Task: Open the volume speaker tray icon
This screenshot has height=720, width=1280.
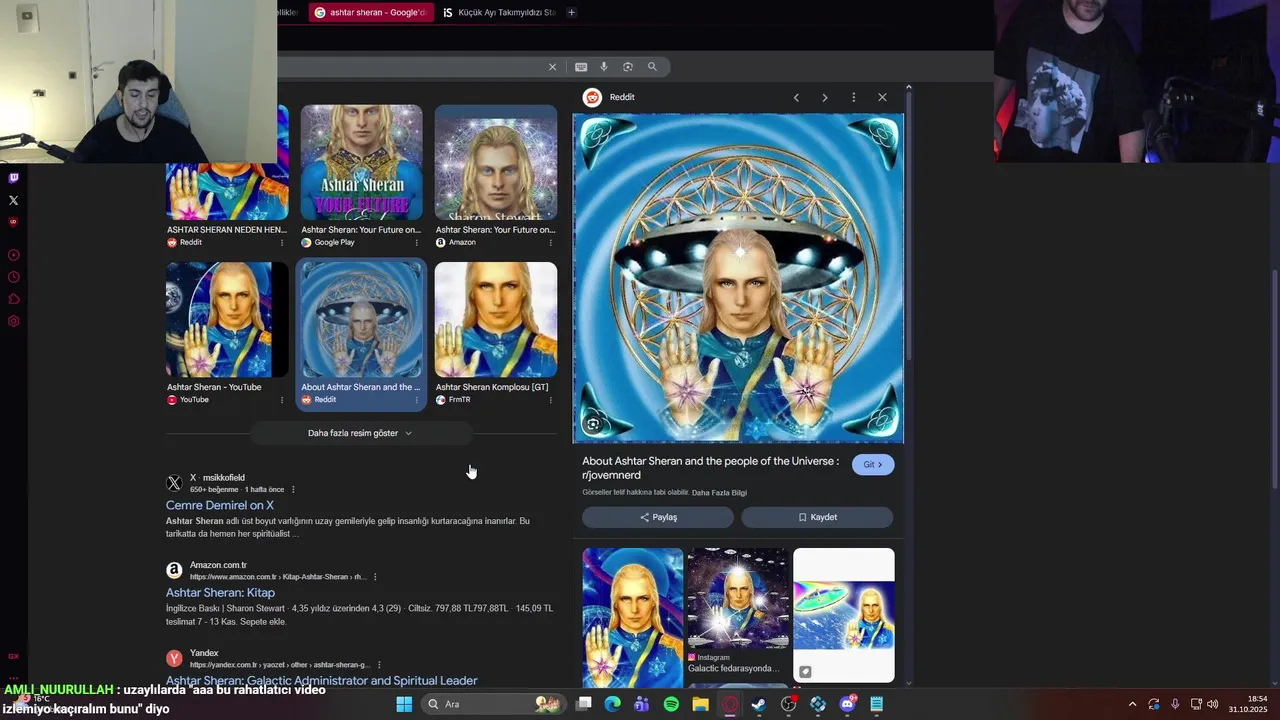Action: [1213, 704]
